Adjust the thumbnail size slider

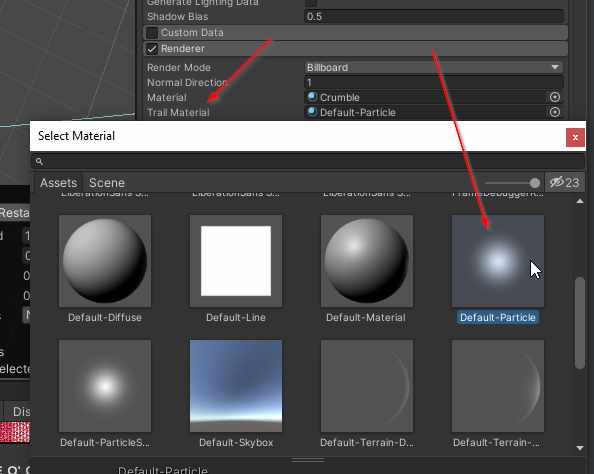pos(535,183)
